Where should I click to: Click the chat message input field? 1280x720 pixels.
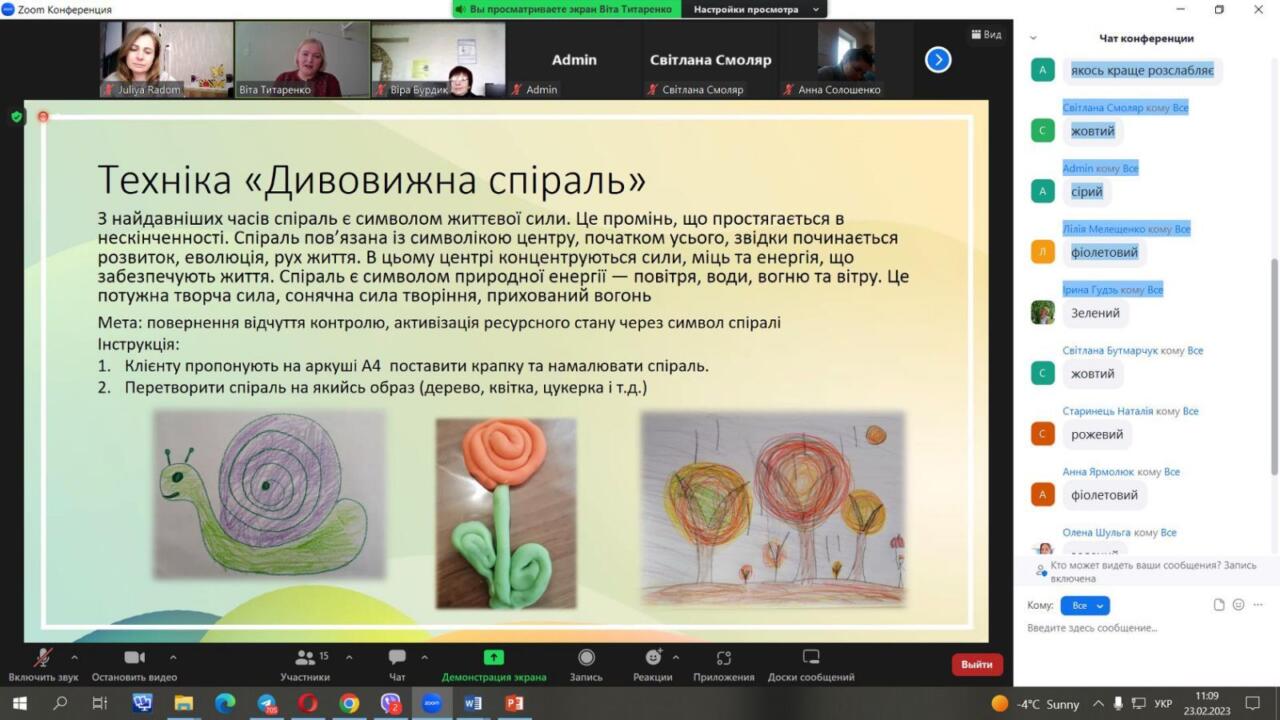(1146, 628)
